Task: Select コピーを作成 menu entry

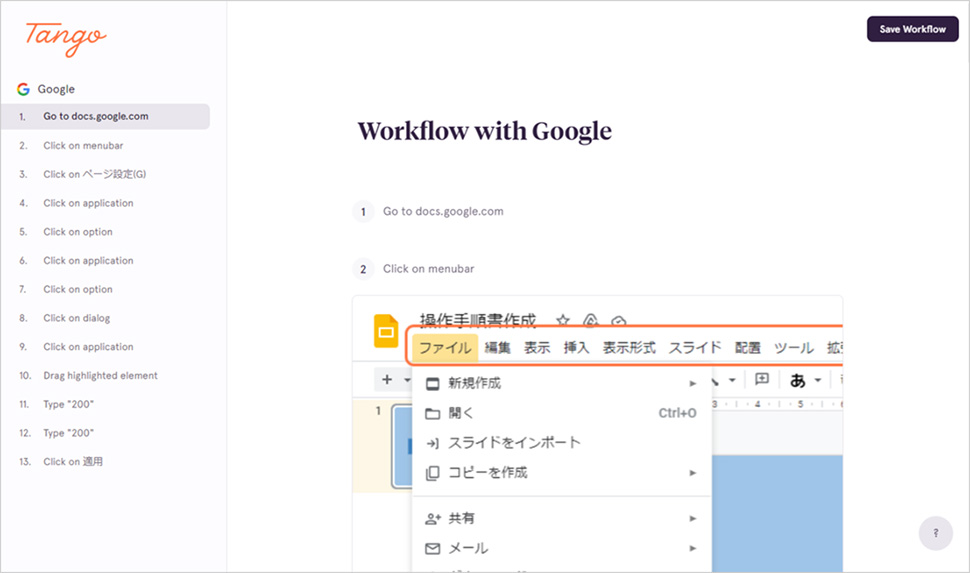Action: [561, 473]
